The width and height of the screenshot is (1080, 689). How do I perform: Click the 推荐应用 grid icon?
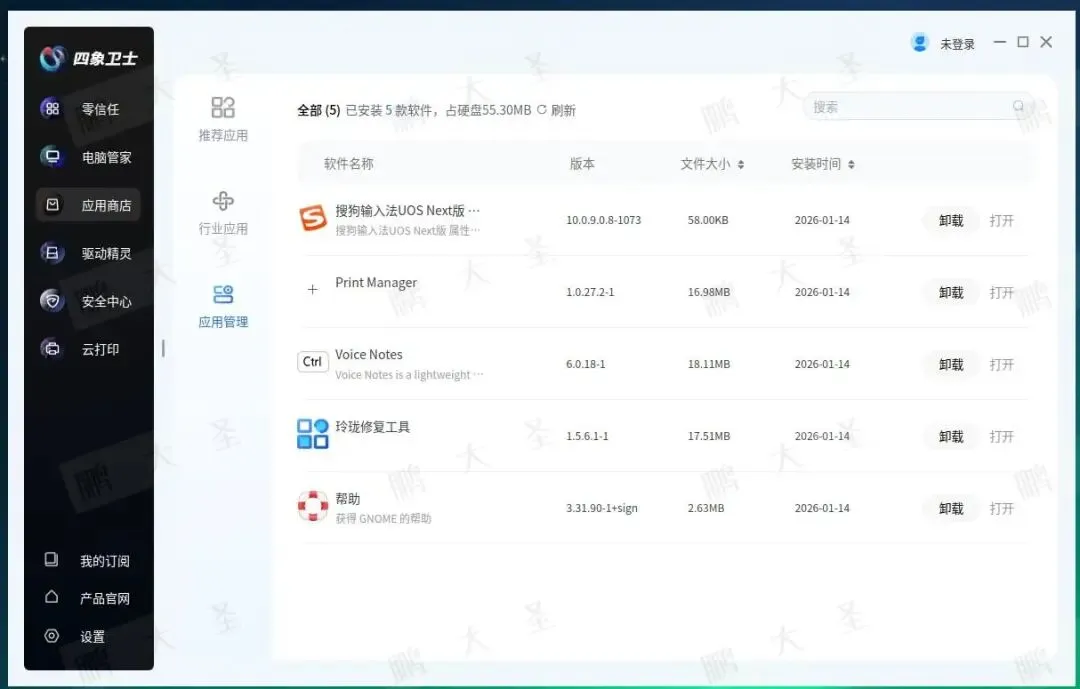coord(223,107)
